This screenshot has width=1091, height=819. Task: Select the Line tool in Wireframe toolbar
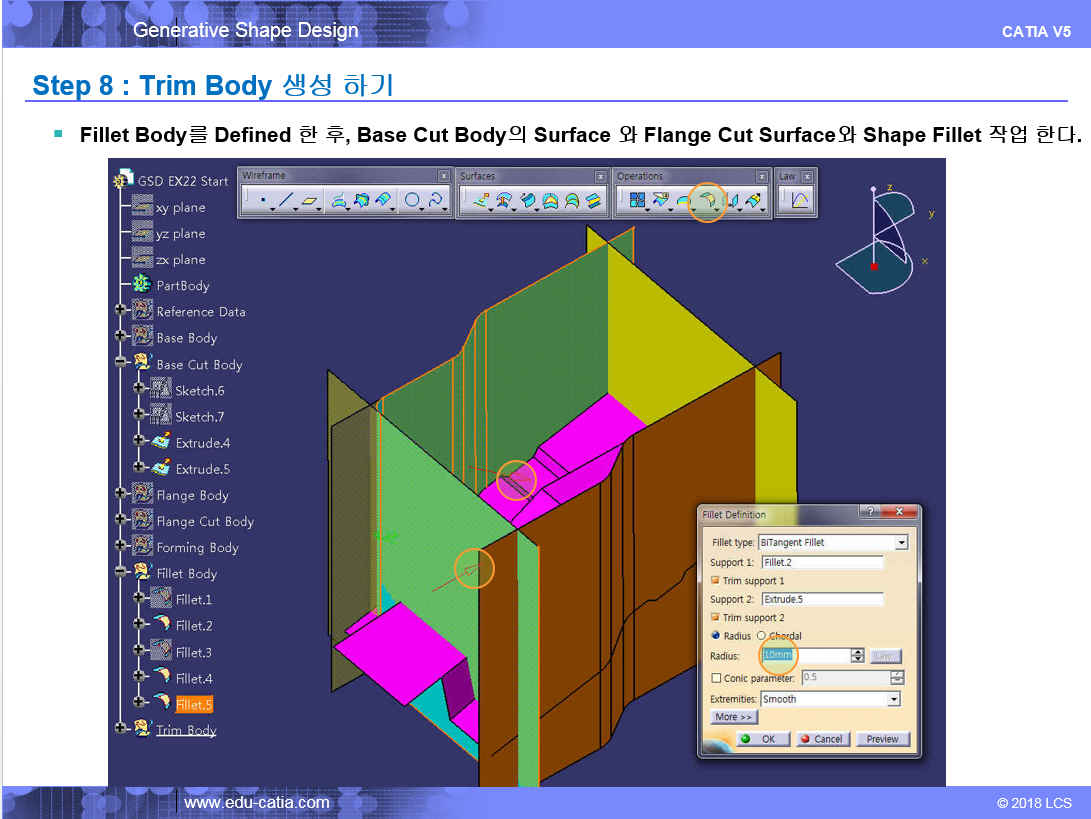pos(286,200)
